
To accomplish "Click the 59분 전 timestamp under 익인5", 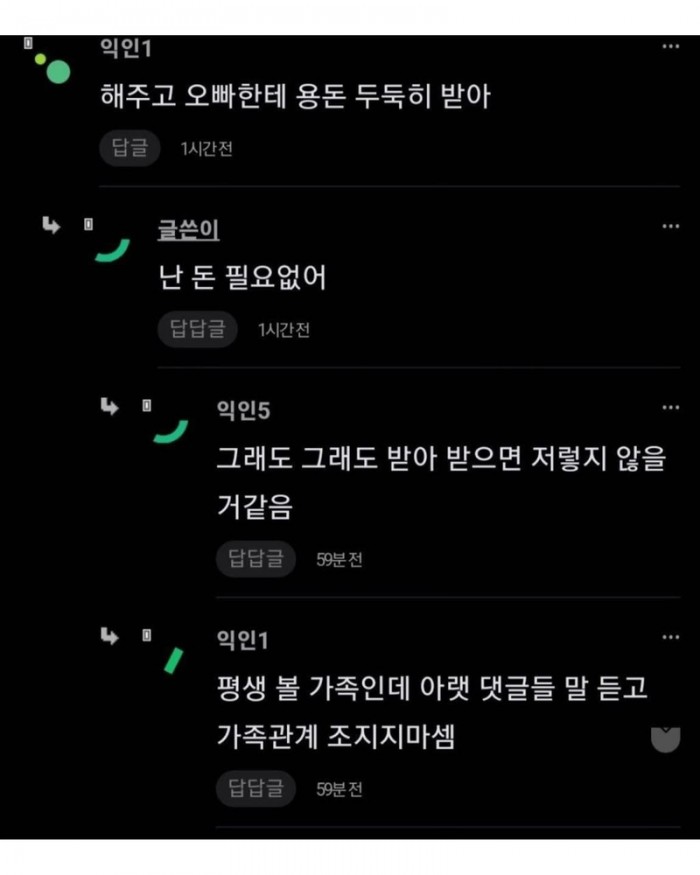I will point(339,559).
